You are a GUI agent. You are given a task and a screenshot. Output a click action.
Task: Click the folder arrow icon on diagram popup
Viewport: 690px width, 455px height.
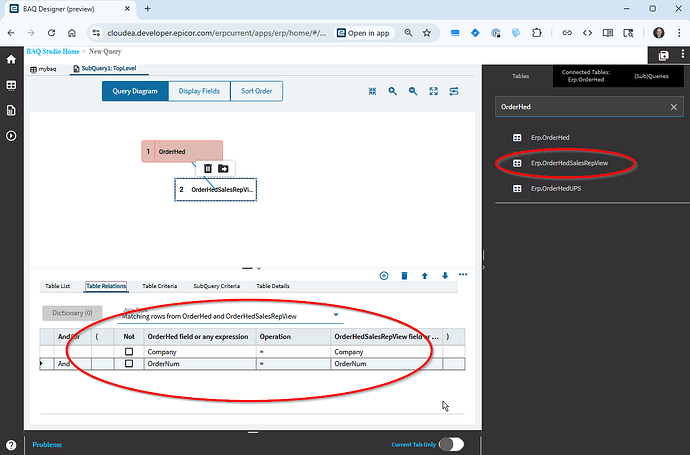tap(223, 169)
